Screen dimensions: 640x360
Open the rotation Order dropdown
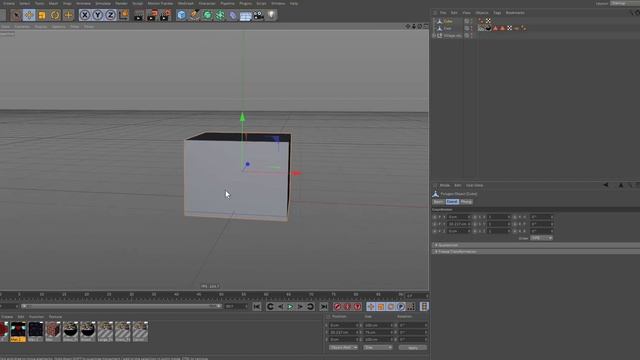click(541, 238)
